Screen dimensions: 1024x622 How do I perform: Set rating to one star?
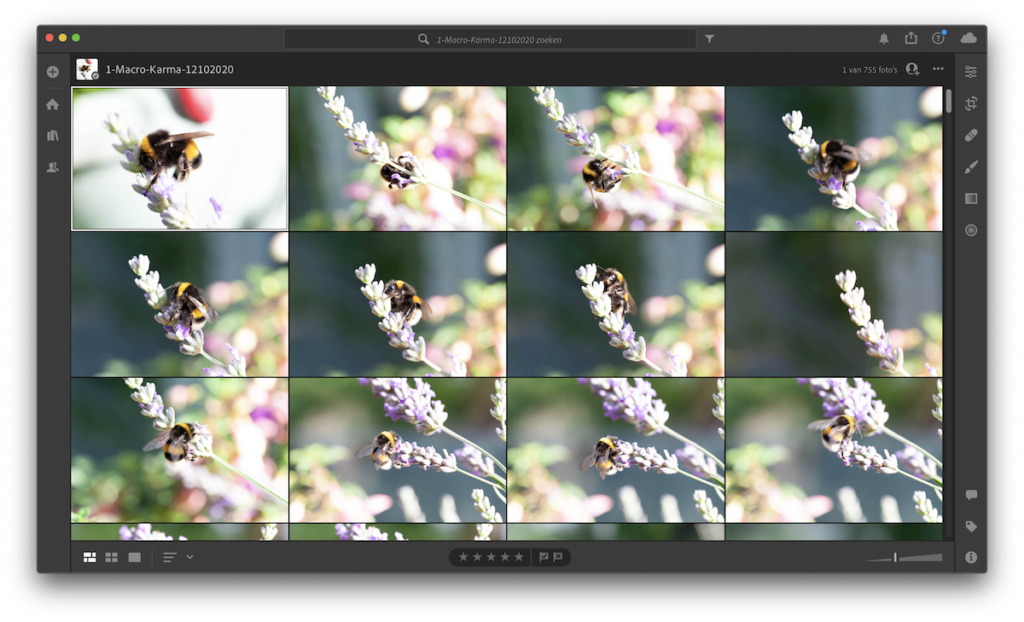point(464,557)
